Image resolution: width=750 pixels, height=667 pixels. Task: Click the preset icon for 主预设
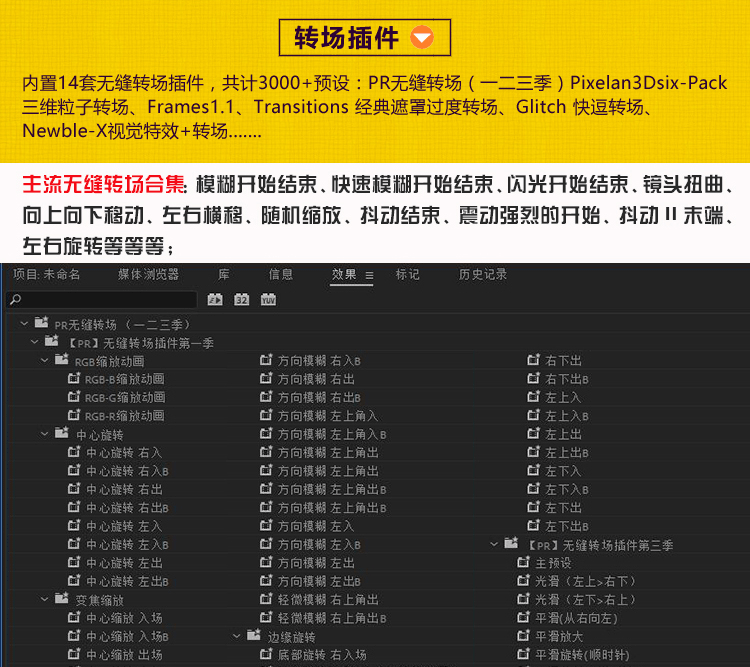tap(524, 562)
